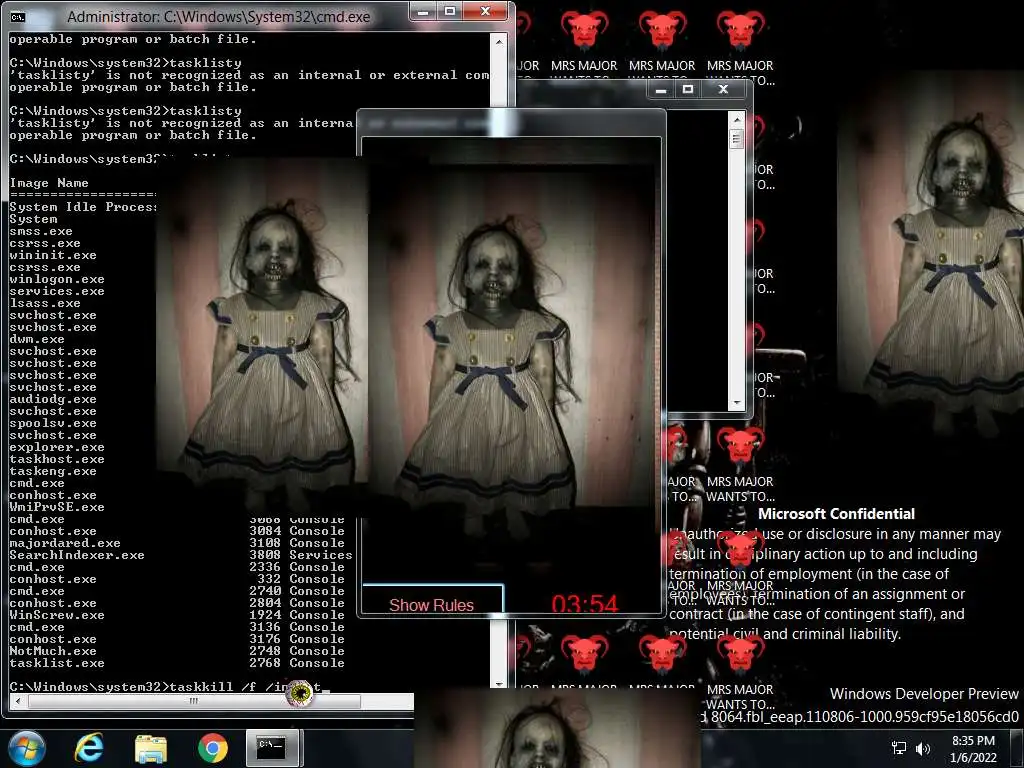Click PID 3108 next to majordared.exe
The width and height of the screenshot is (1024, 768).
click(265, 543)
